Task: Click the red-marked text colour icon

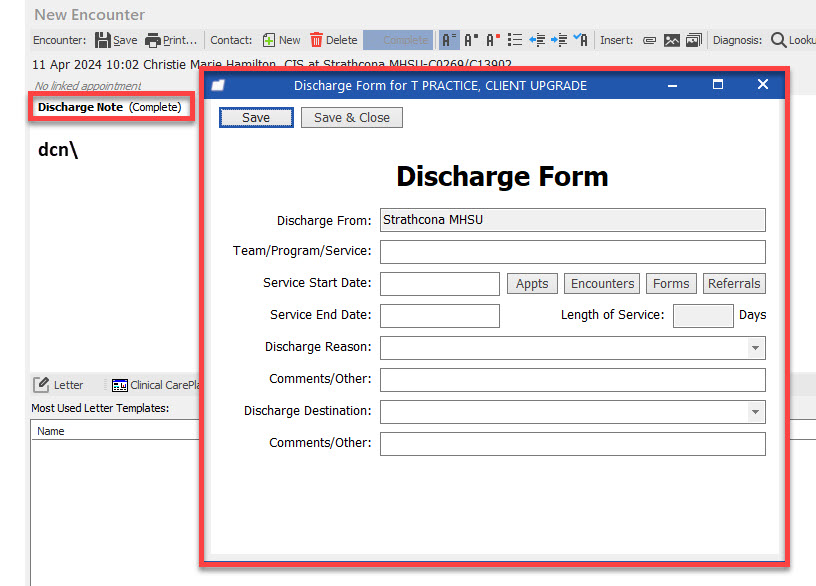Action: click(x=492, y=40)
